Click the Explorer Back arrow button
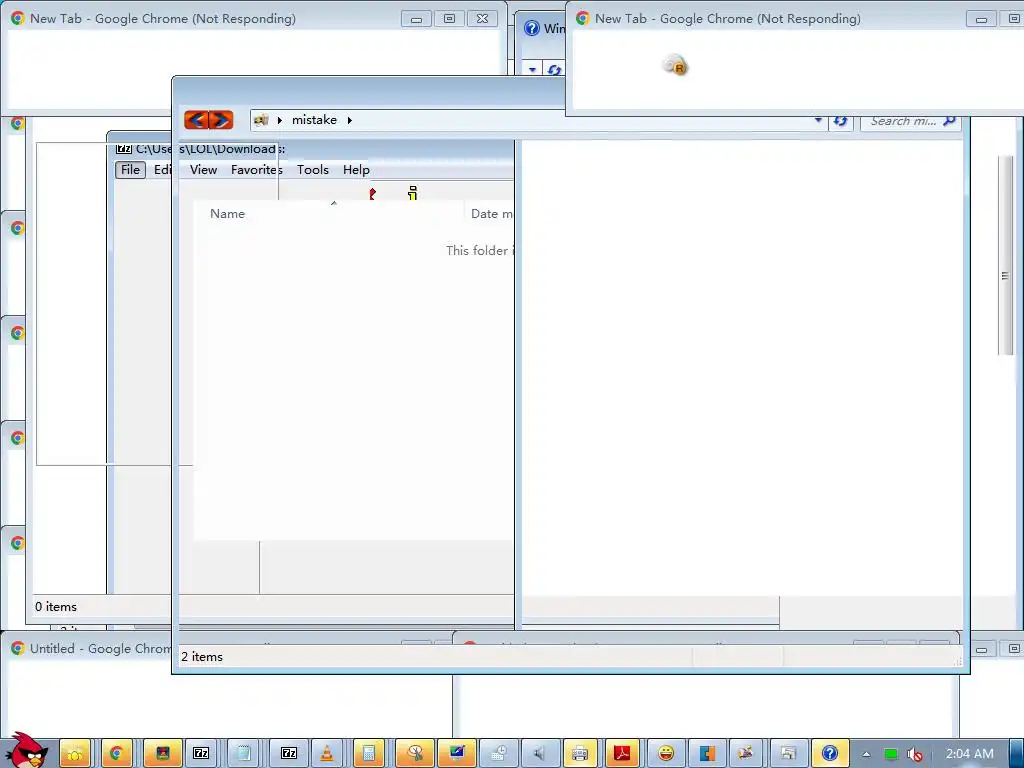 [x=197, y=120]
